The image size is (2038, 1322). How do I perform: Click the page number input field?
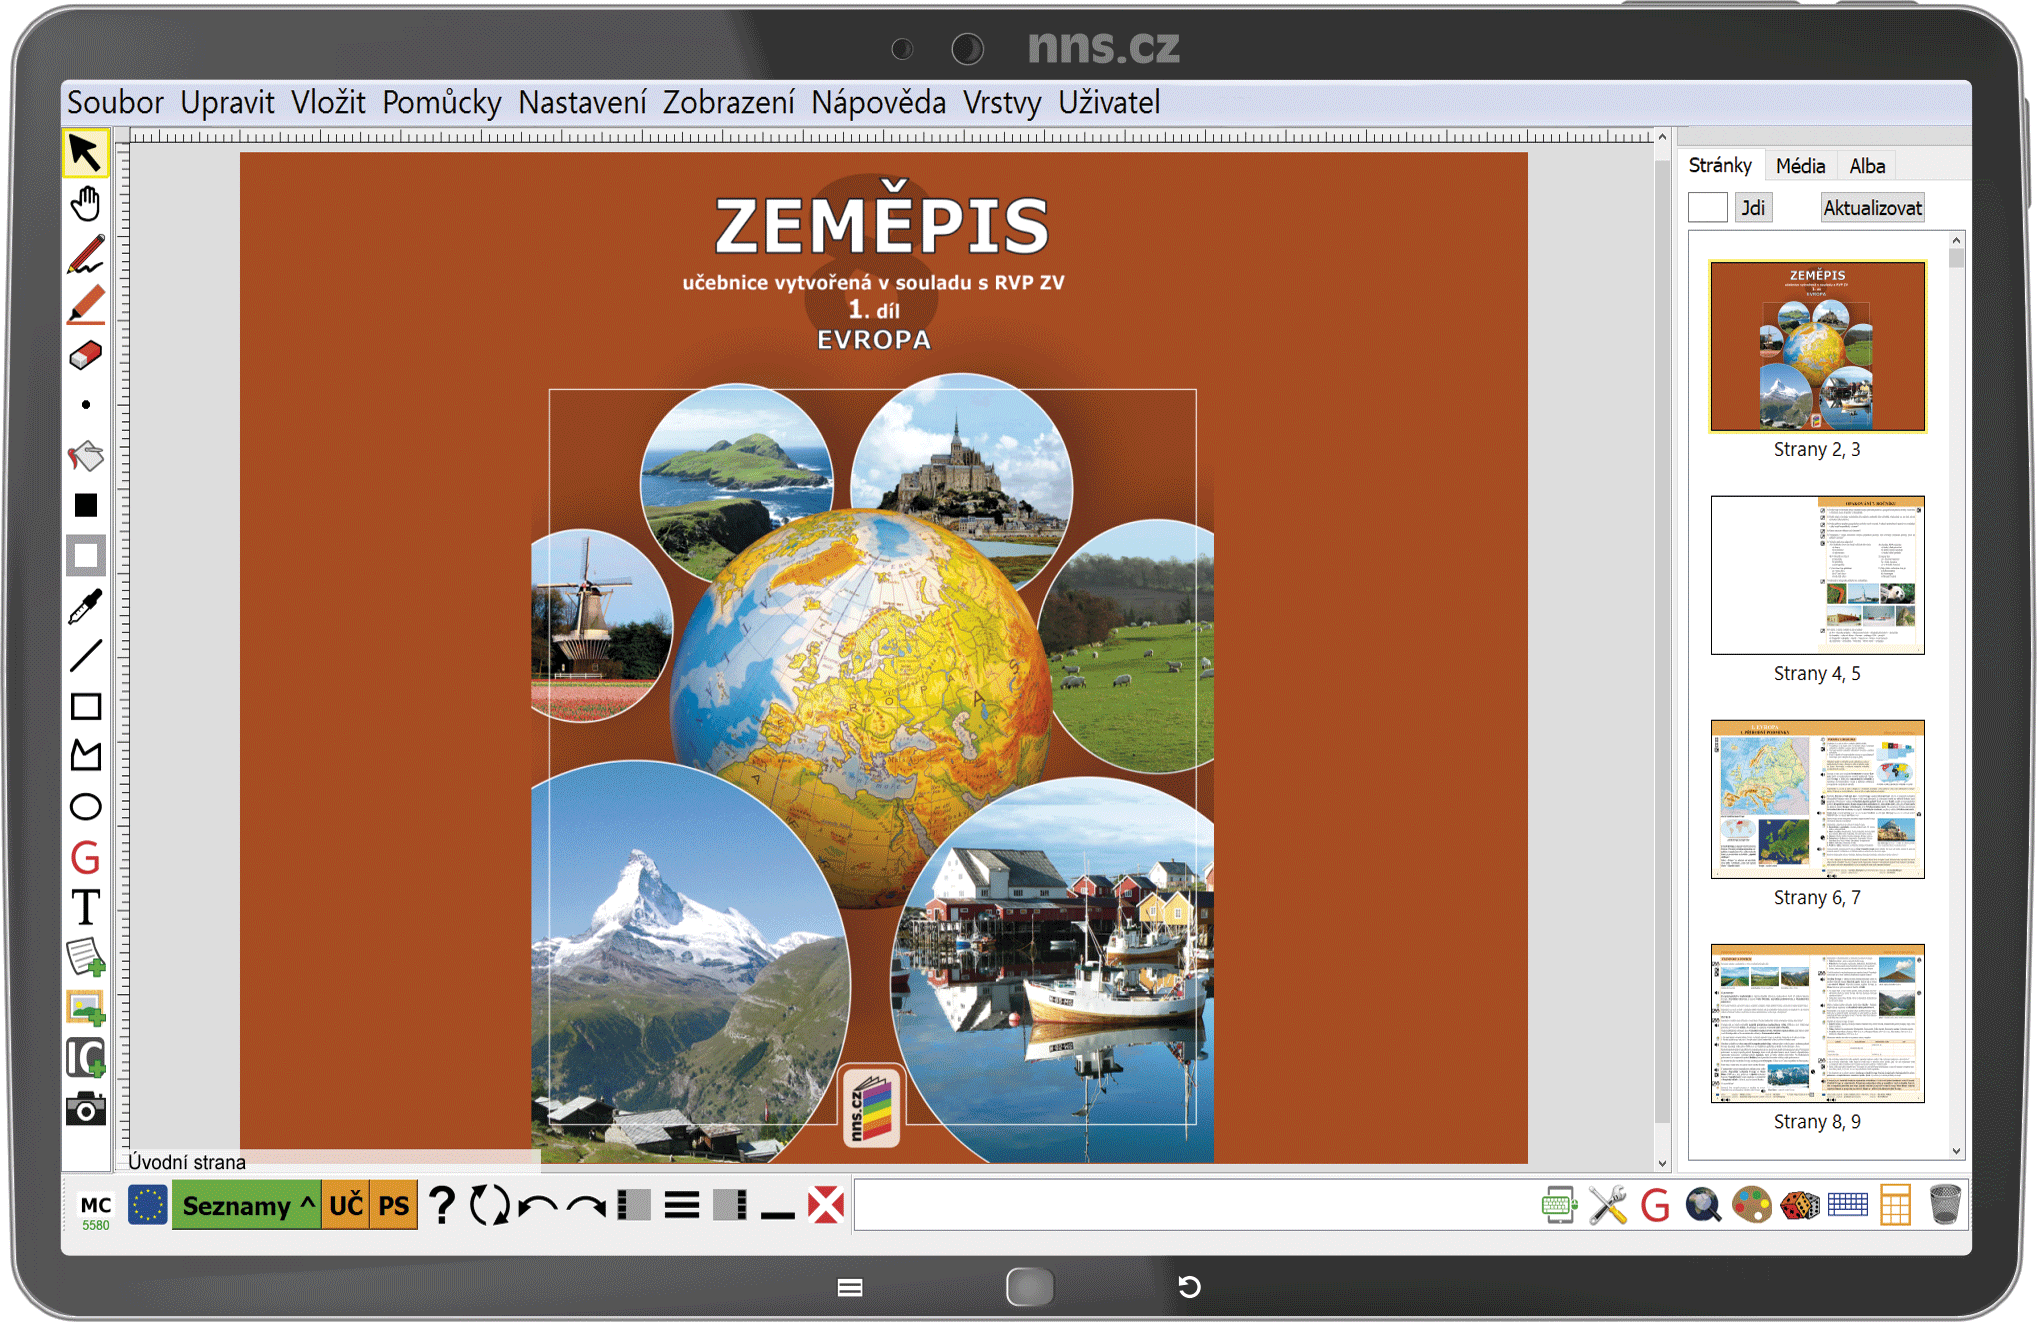coord(1707,208)
